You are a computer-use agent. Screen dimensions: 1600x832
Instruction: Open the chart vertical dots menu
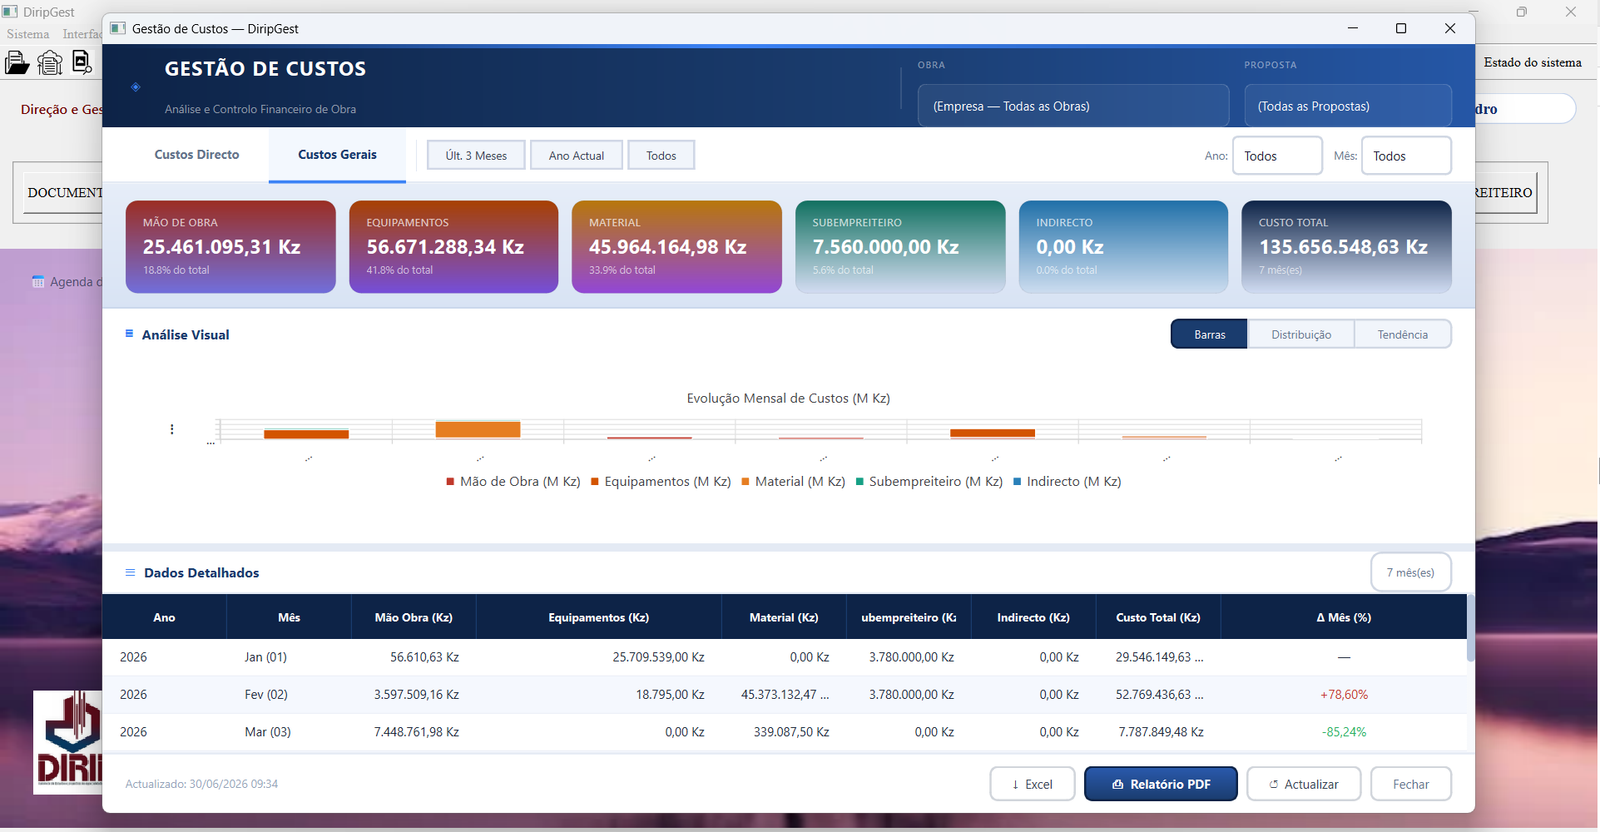[172, 429]
